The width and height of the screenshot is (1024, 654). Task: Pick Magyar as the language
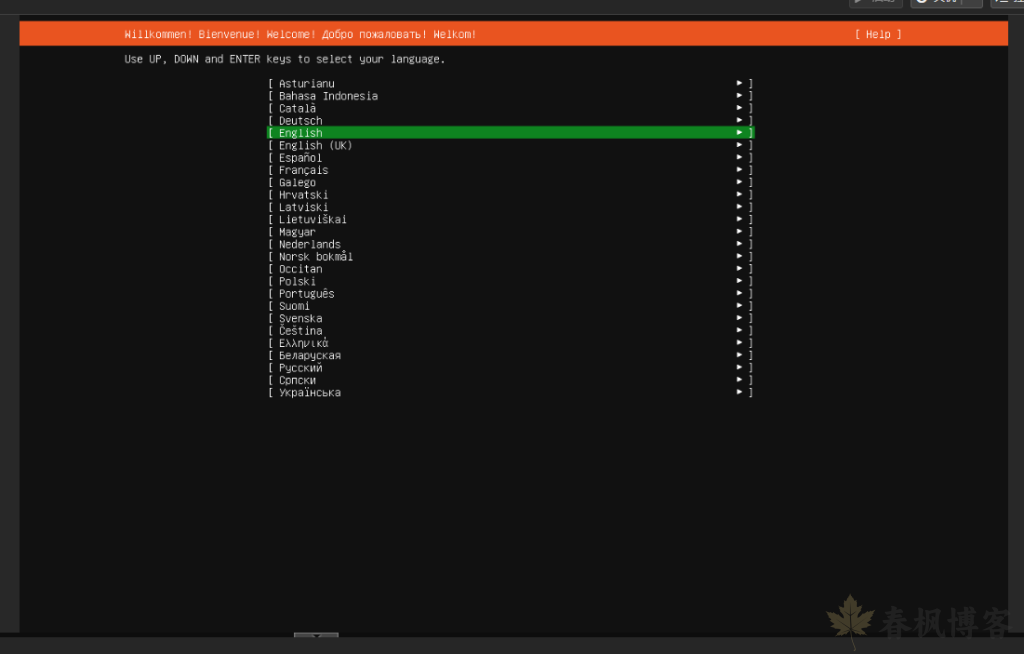tap(511, 232)
